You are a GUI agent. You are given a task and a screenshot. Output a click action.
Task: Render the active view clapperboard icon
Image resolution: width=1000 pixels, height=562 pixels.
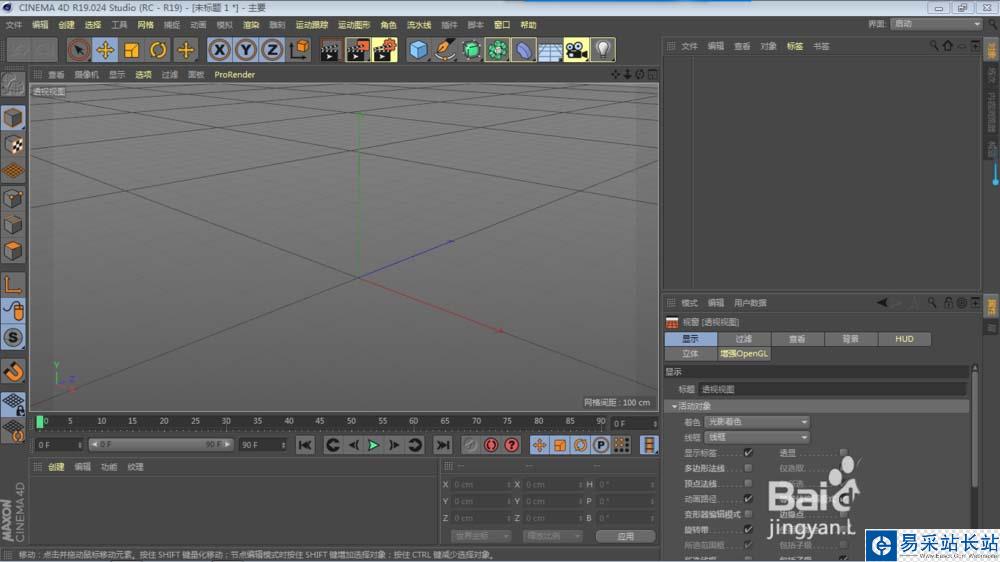[330, 50]
